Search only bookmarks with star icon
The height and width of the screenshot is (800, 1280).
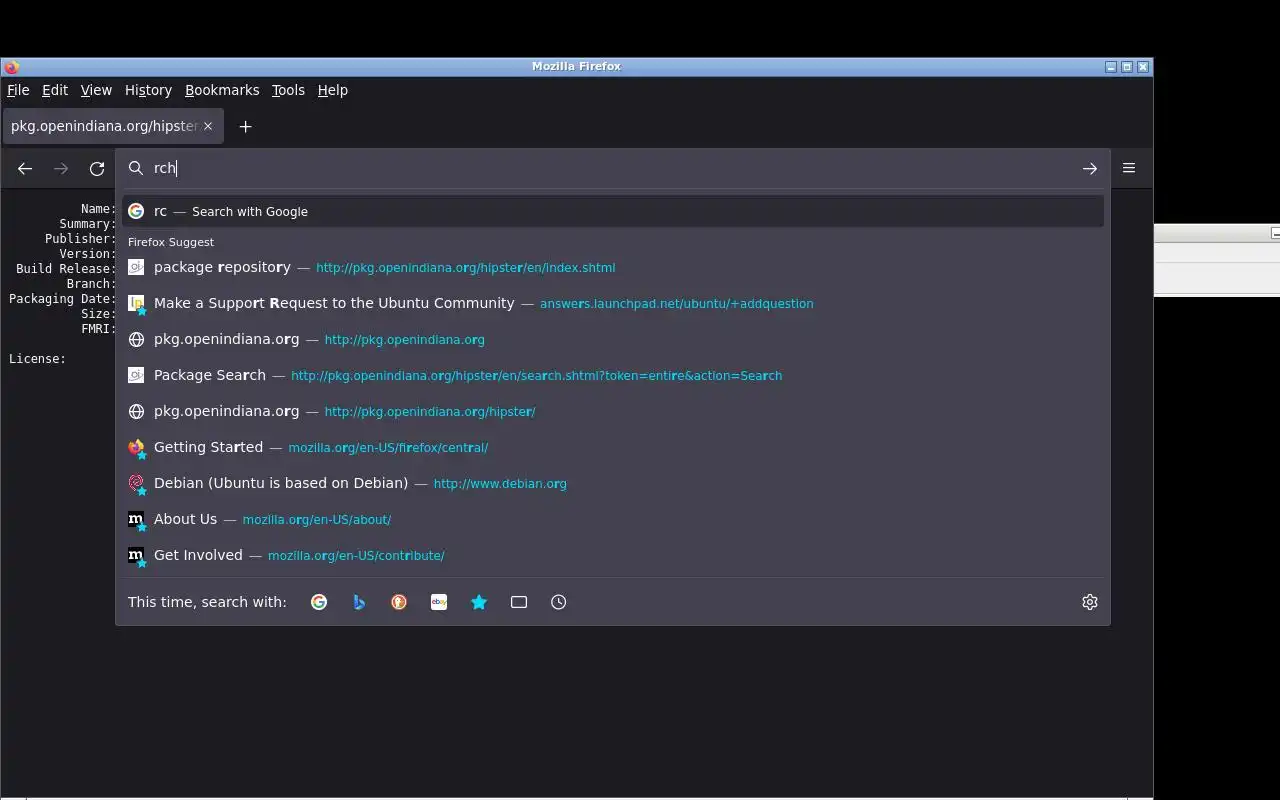coord(479,602)
